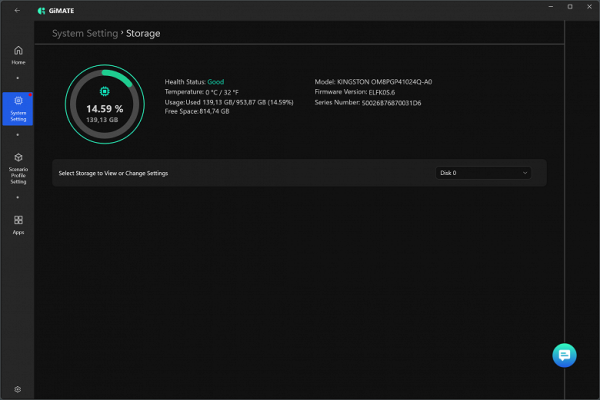The width and height of the screenshot is (600, 400).
Task: Click the System Setting breadcrumb link
Action: pos(84,33)
